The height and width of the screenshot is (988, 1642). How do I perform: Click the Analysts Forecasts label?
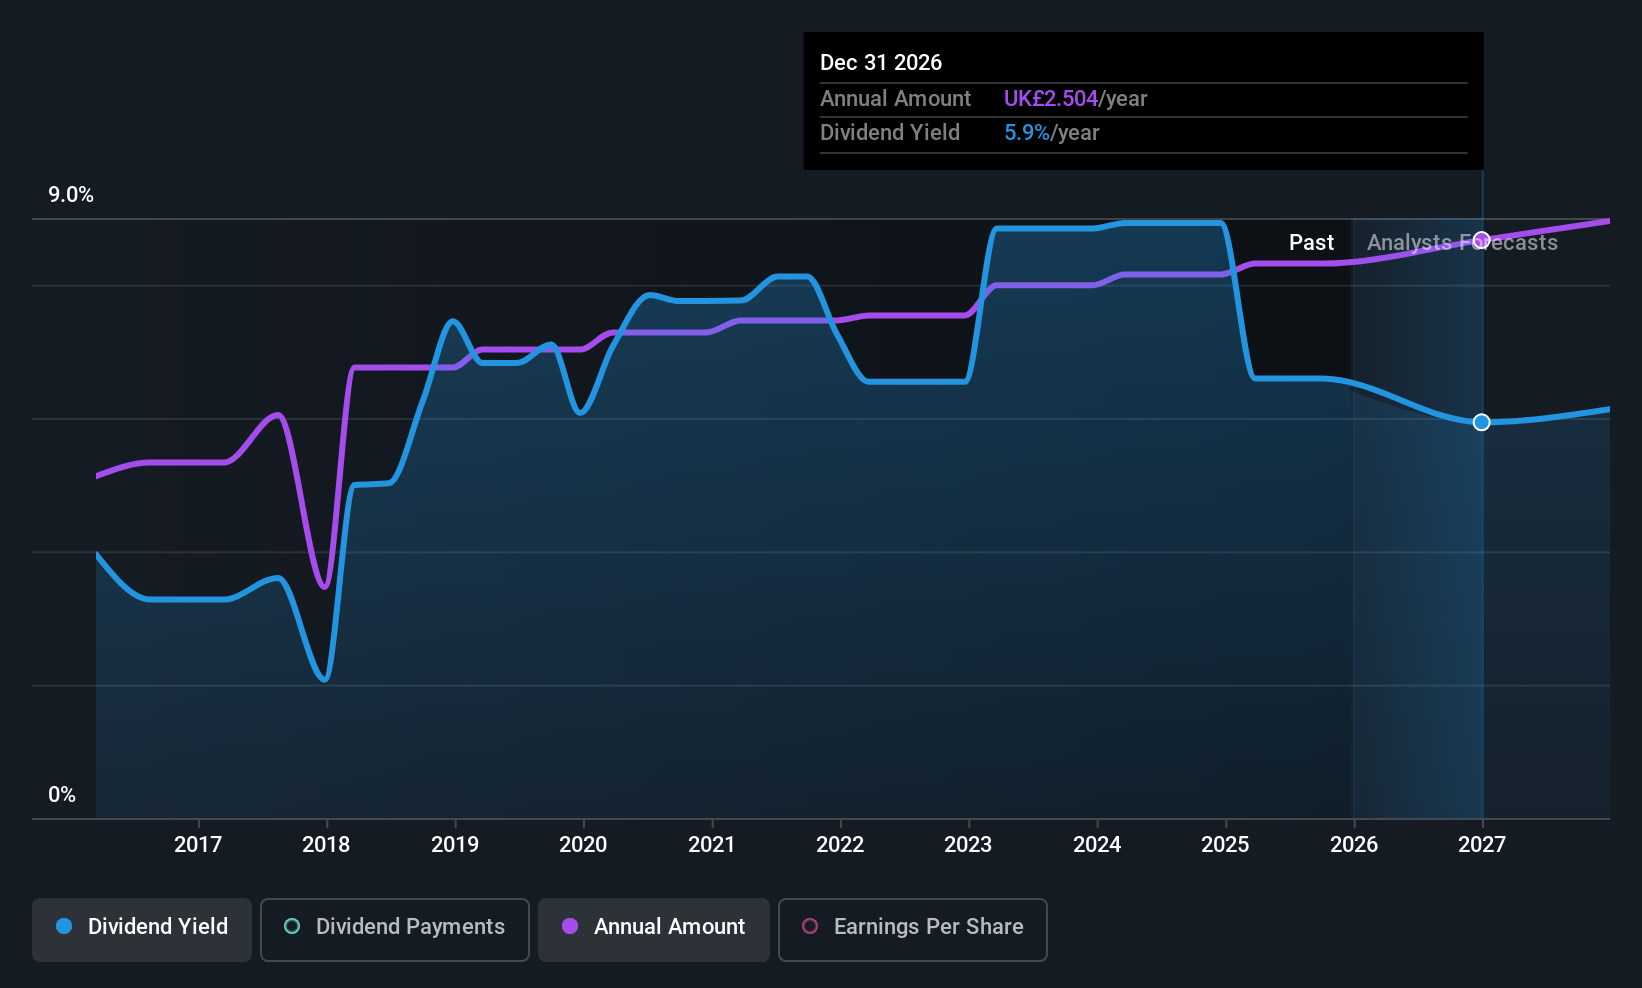click(x=1462, y=243)
